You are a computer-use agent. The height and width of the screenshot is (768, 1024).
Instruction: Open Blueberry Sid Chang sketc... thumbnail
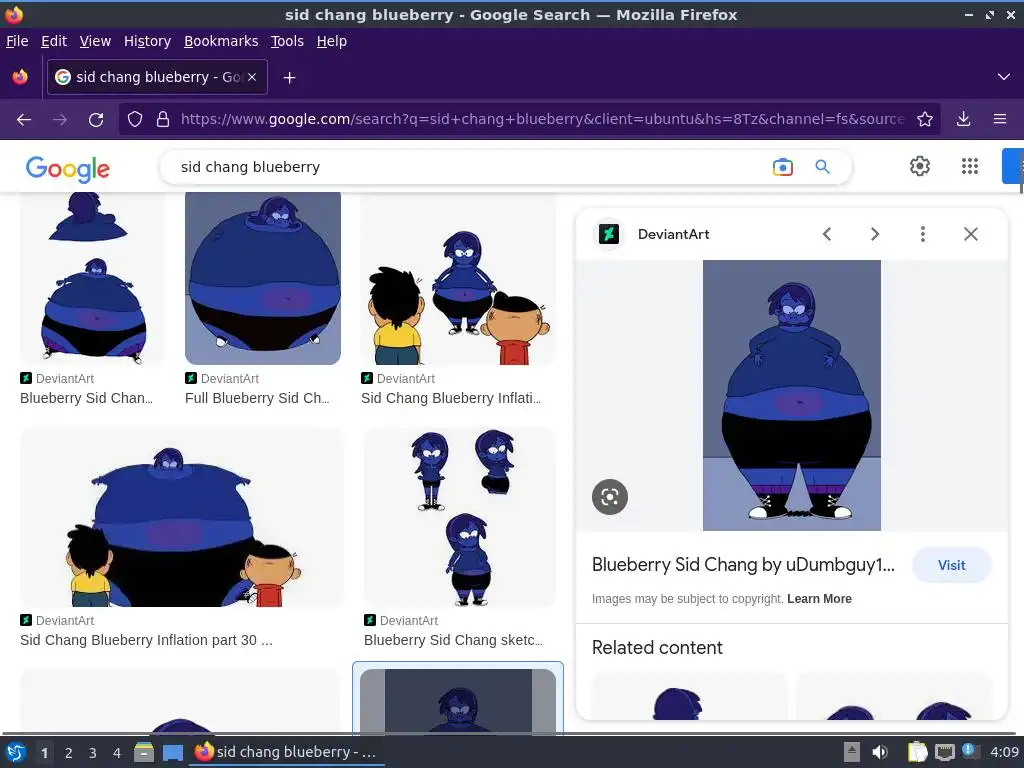click(x=460, y=517)
